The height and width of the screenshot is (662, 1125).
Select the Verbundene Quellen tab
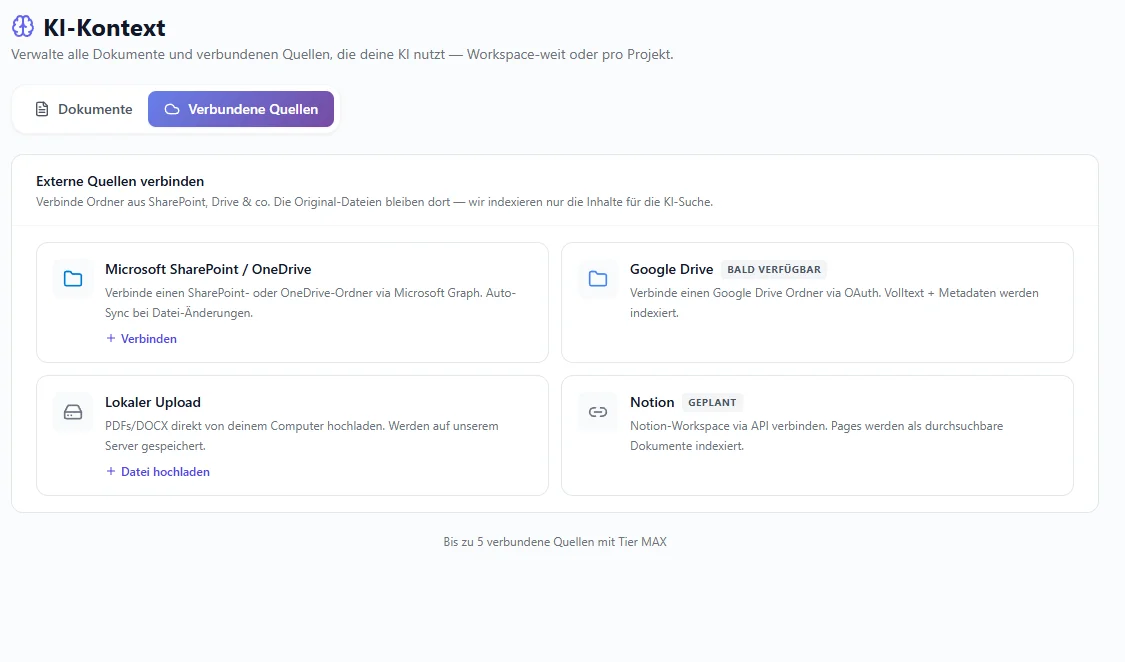tap(241, 109)
